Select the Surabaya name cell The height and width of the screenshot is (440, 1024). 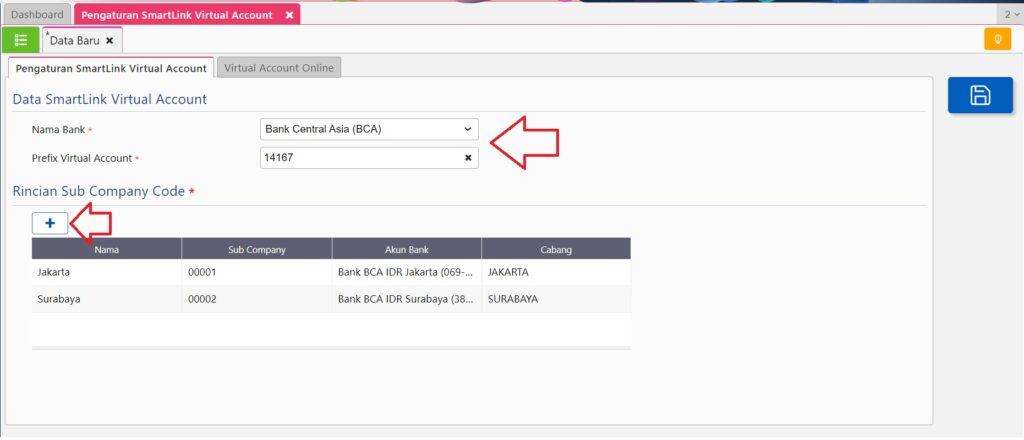[106, 300]
